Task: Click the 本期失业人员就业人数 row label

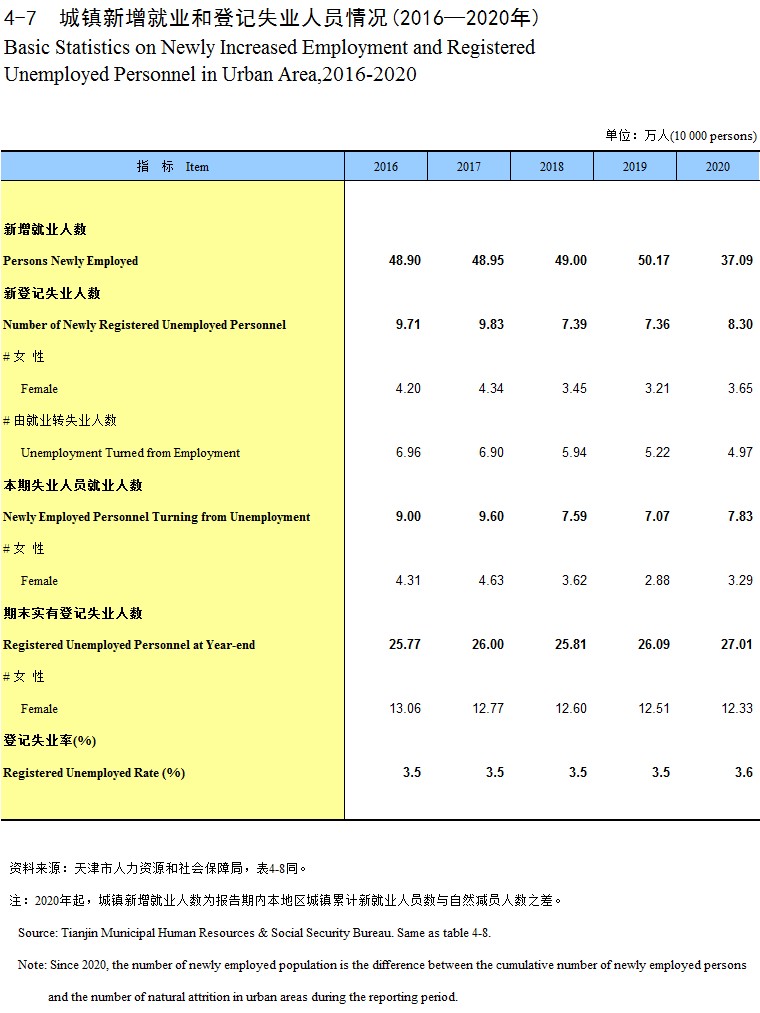Action: tap(72, 485)
